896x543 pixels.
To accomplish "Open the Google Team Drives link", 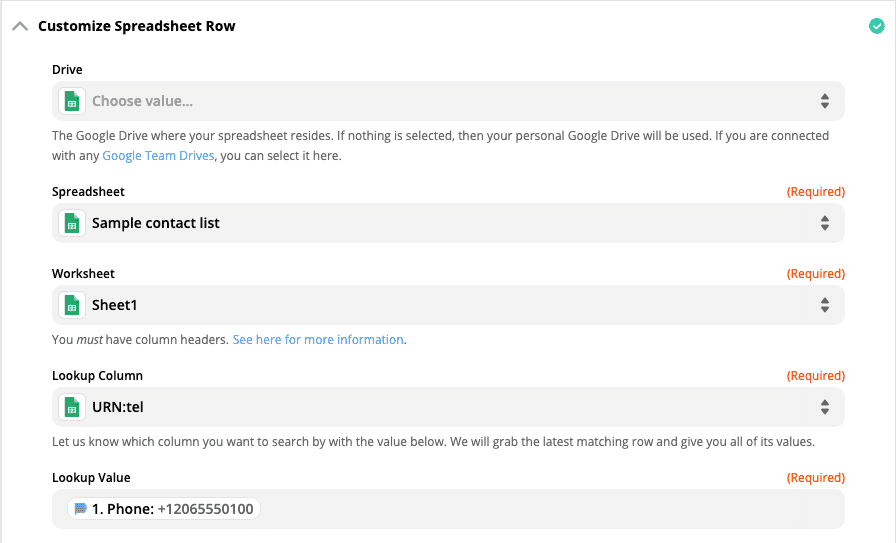I will [158, 155].
